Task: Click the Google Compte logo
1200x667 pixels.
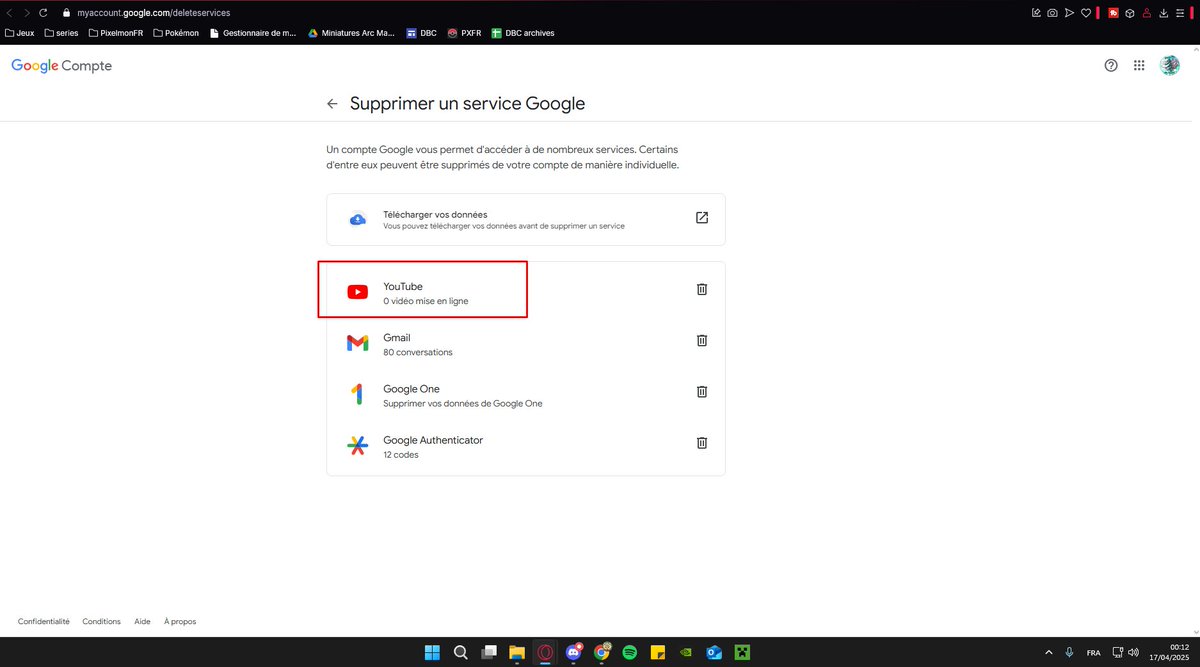Action: click(62, 66)
